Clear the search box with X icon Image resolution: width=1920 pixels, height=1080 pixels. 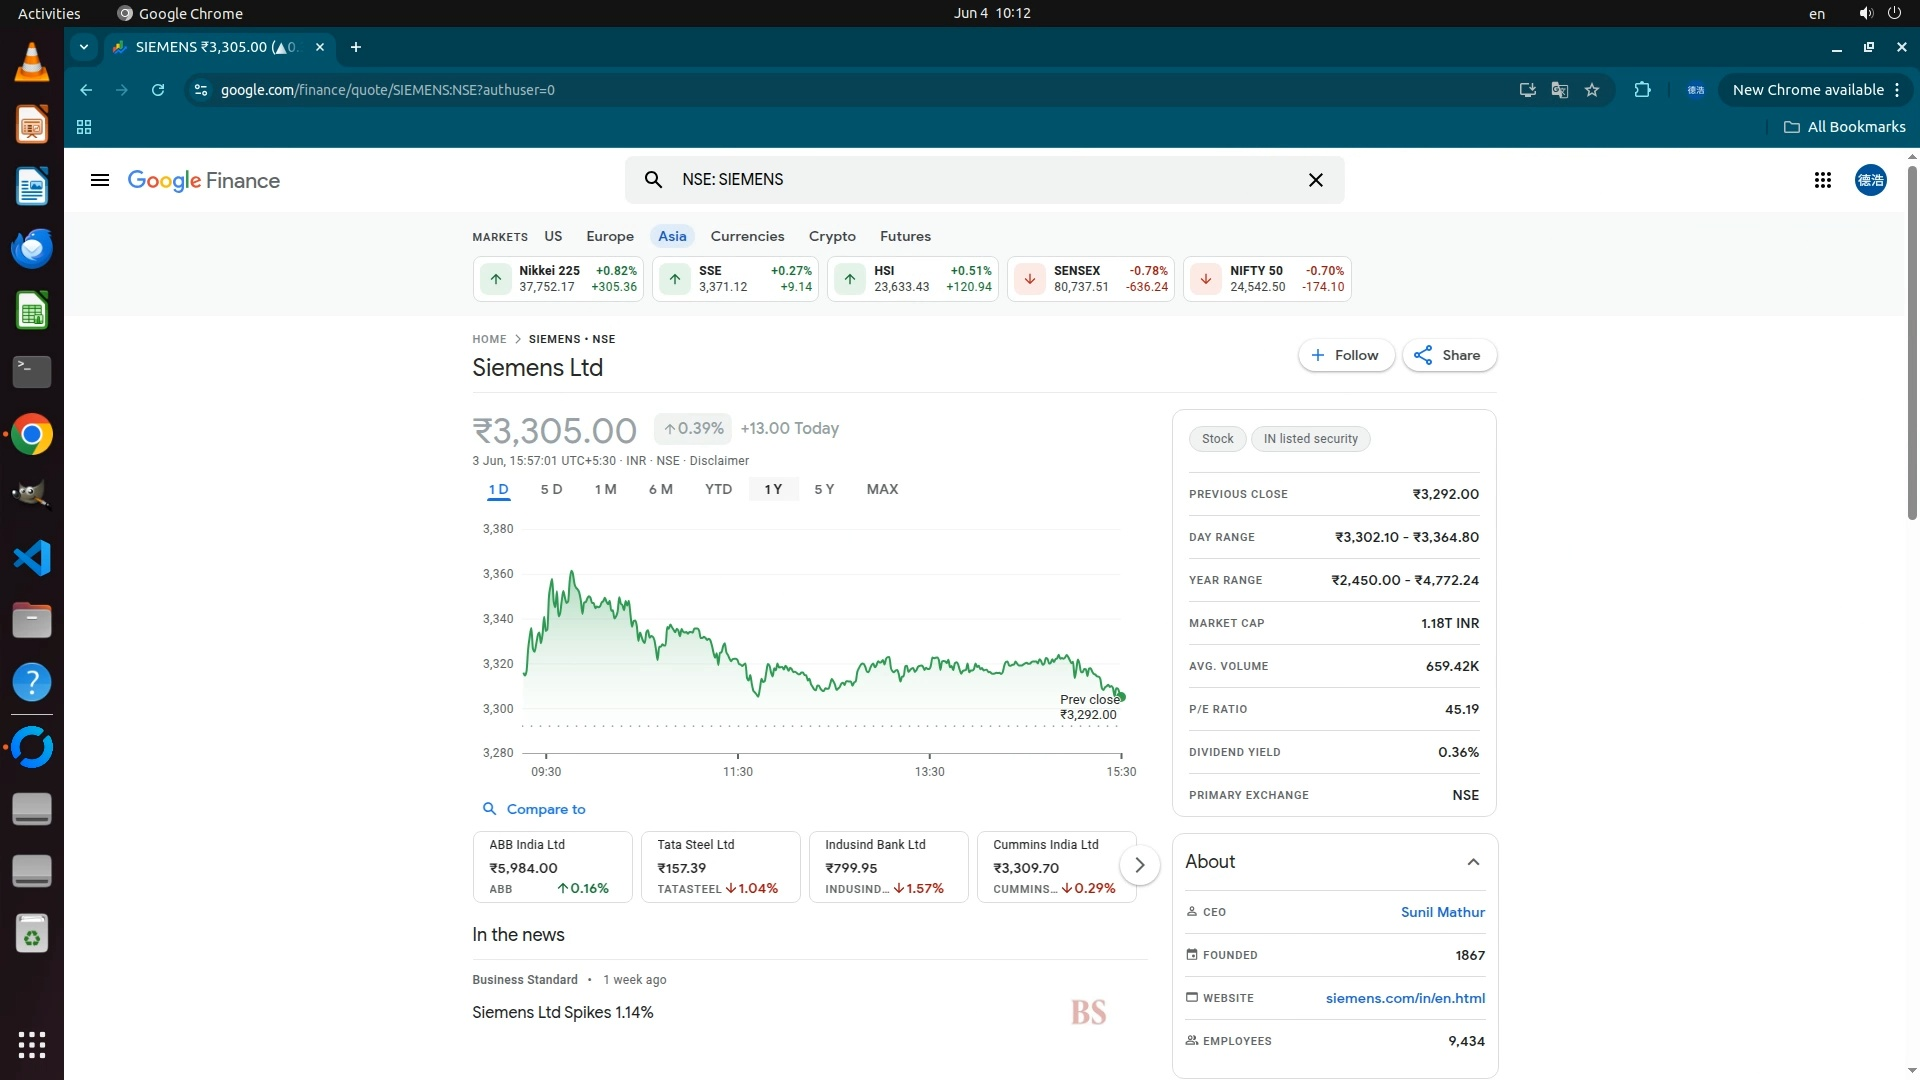pos(1315,180)
